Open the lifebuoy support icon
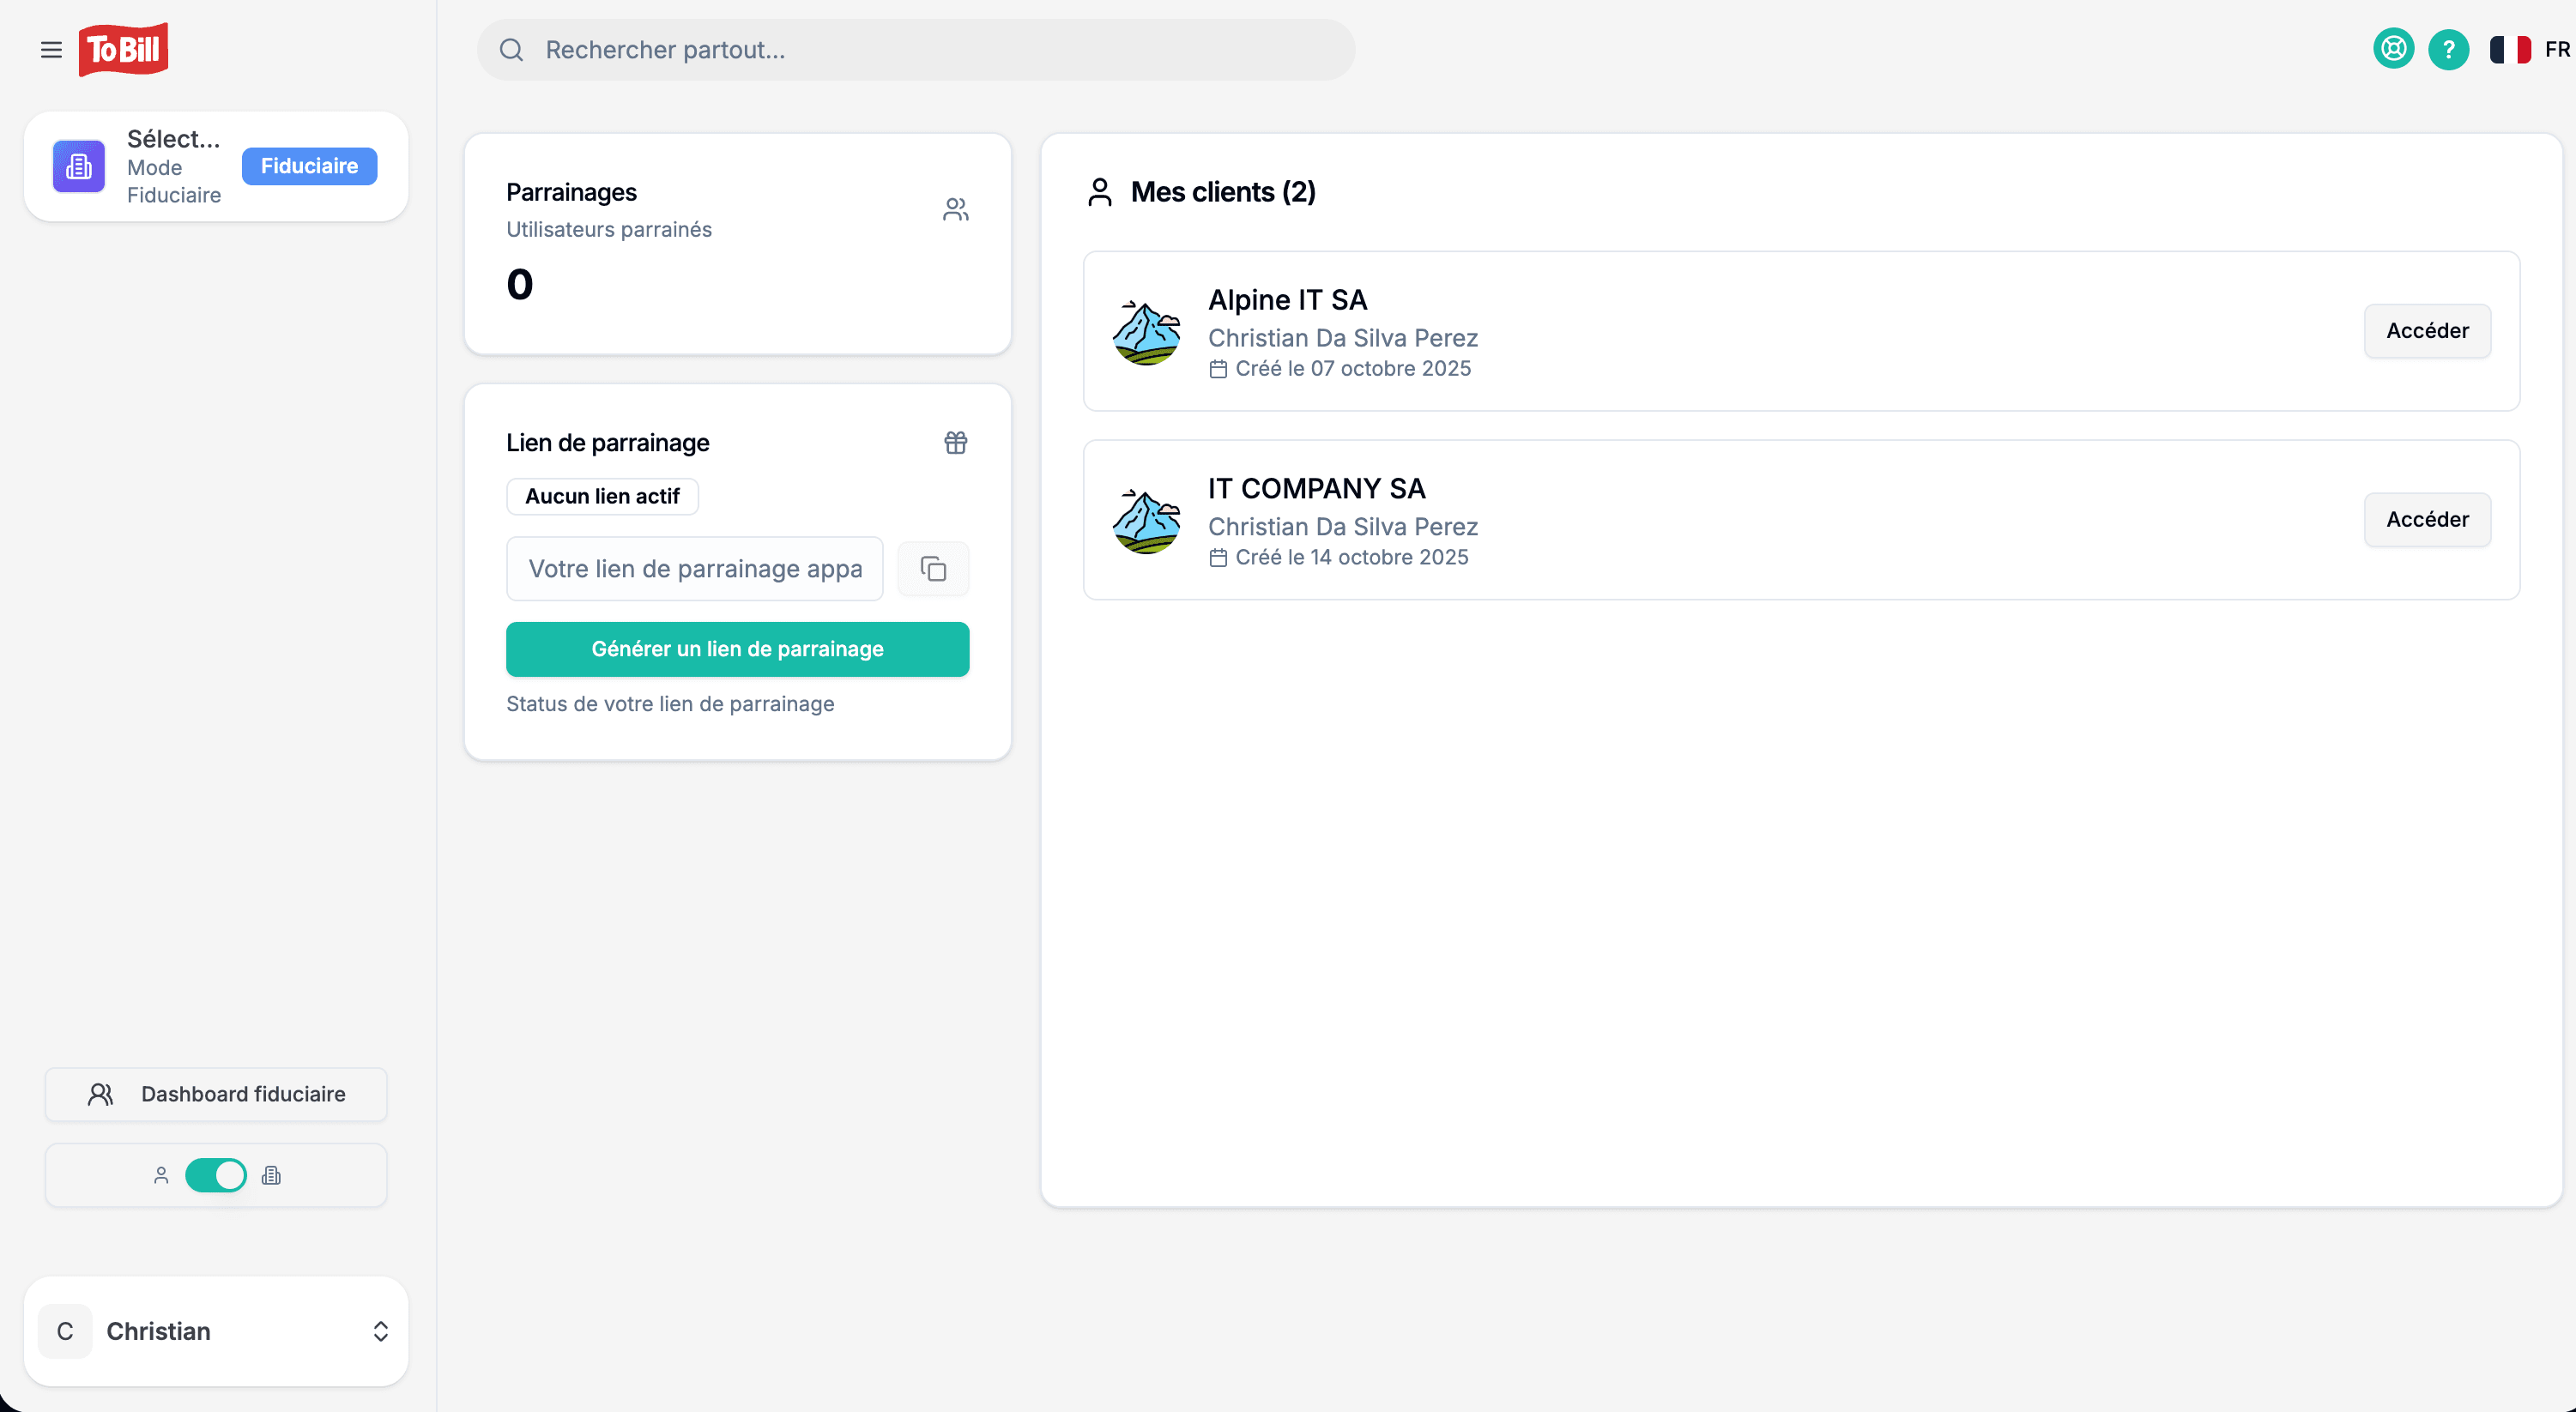Screen dimensions: 2576x1412 tap(2393, 49)
